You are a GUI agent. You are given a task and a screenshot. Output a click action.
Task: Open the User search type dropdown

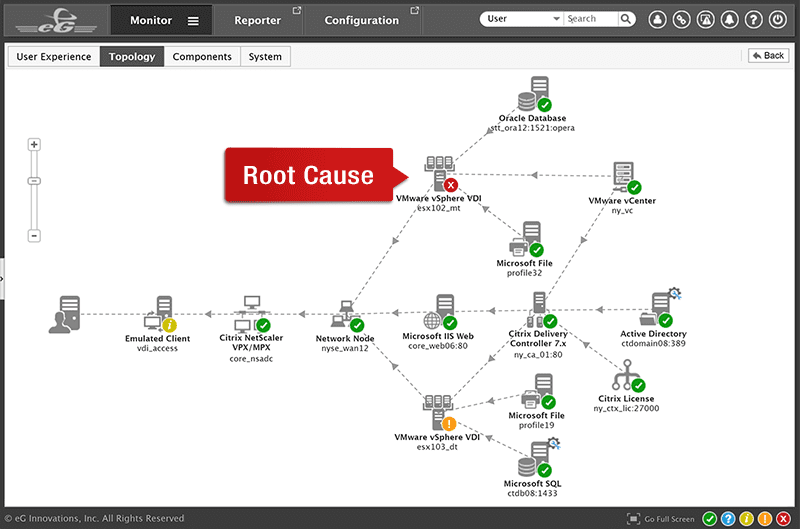(521, 19)
